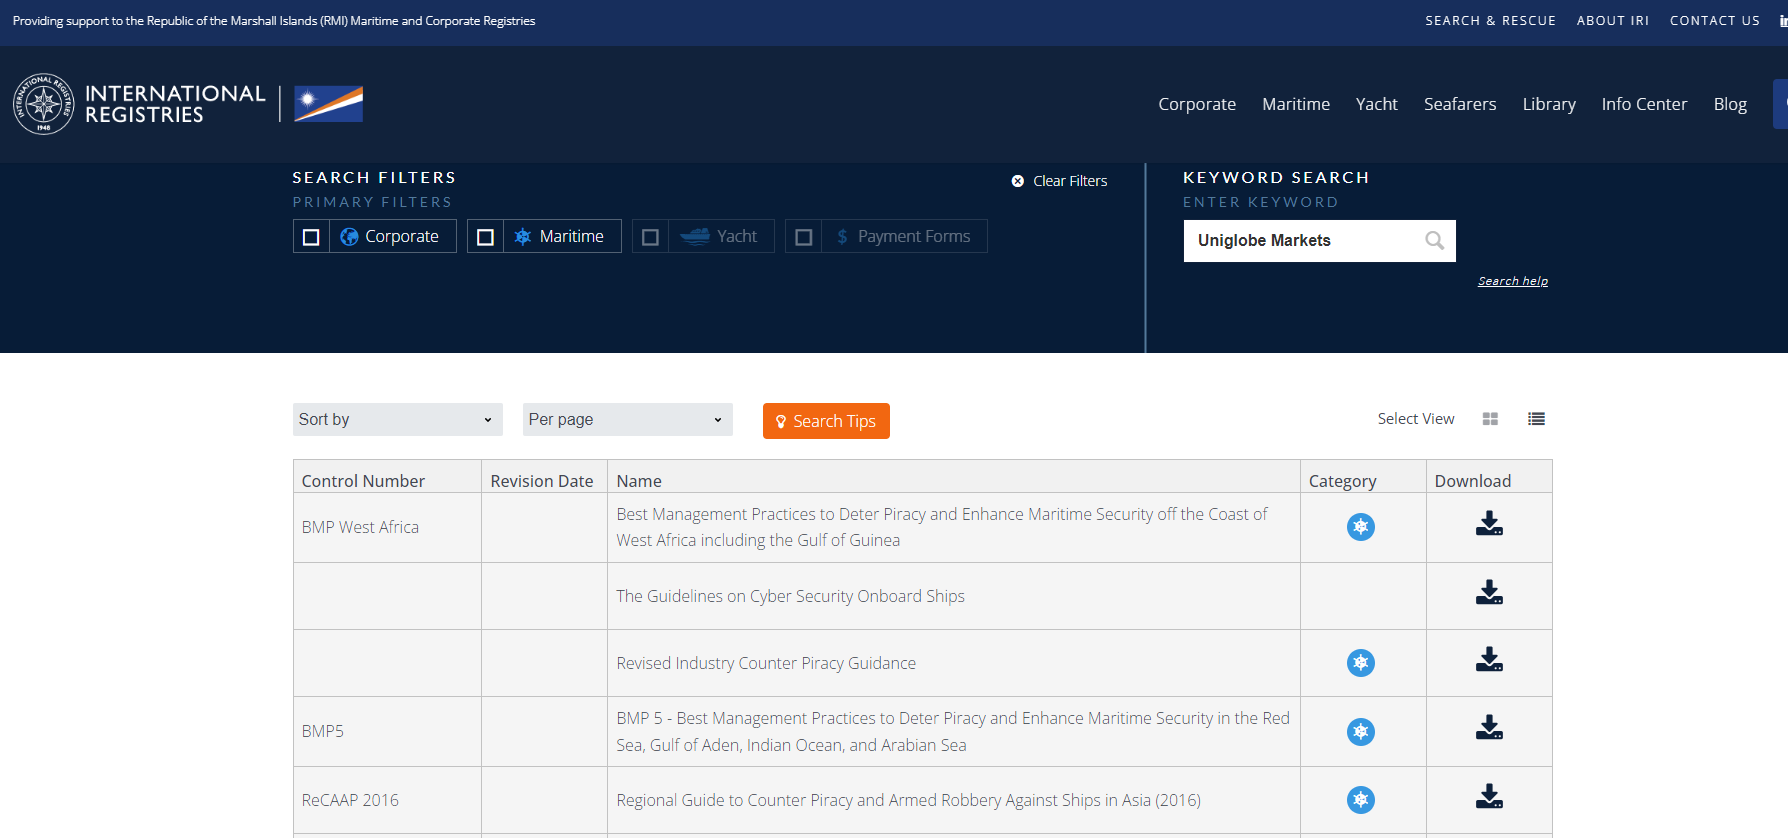Download the BMP West Africa document
Image resolution: width=1788 pixels, height=838 pixels.
[1489, 525]
